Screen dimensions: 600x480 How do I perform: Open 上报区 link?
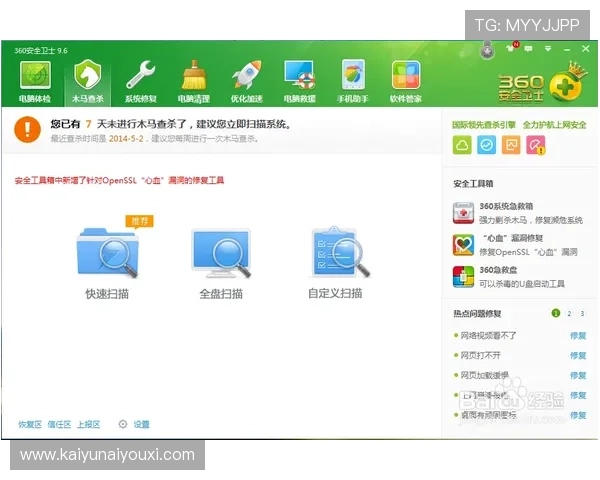pyautogui.click(x=89, y=424)
